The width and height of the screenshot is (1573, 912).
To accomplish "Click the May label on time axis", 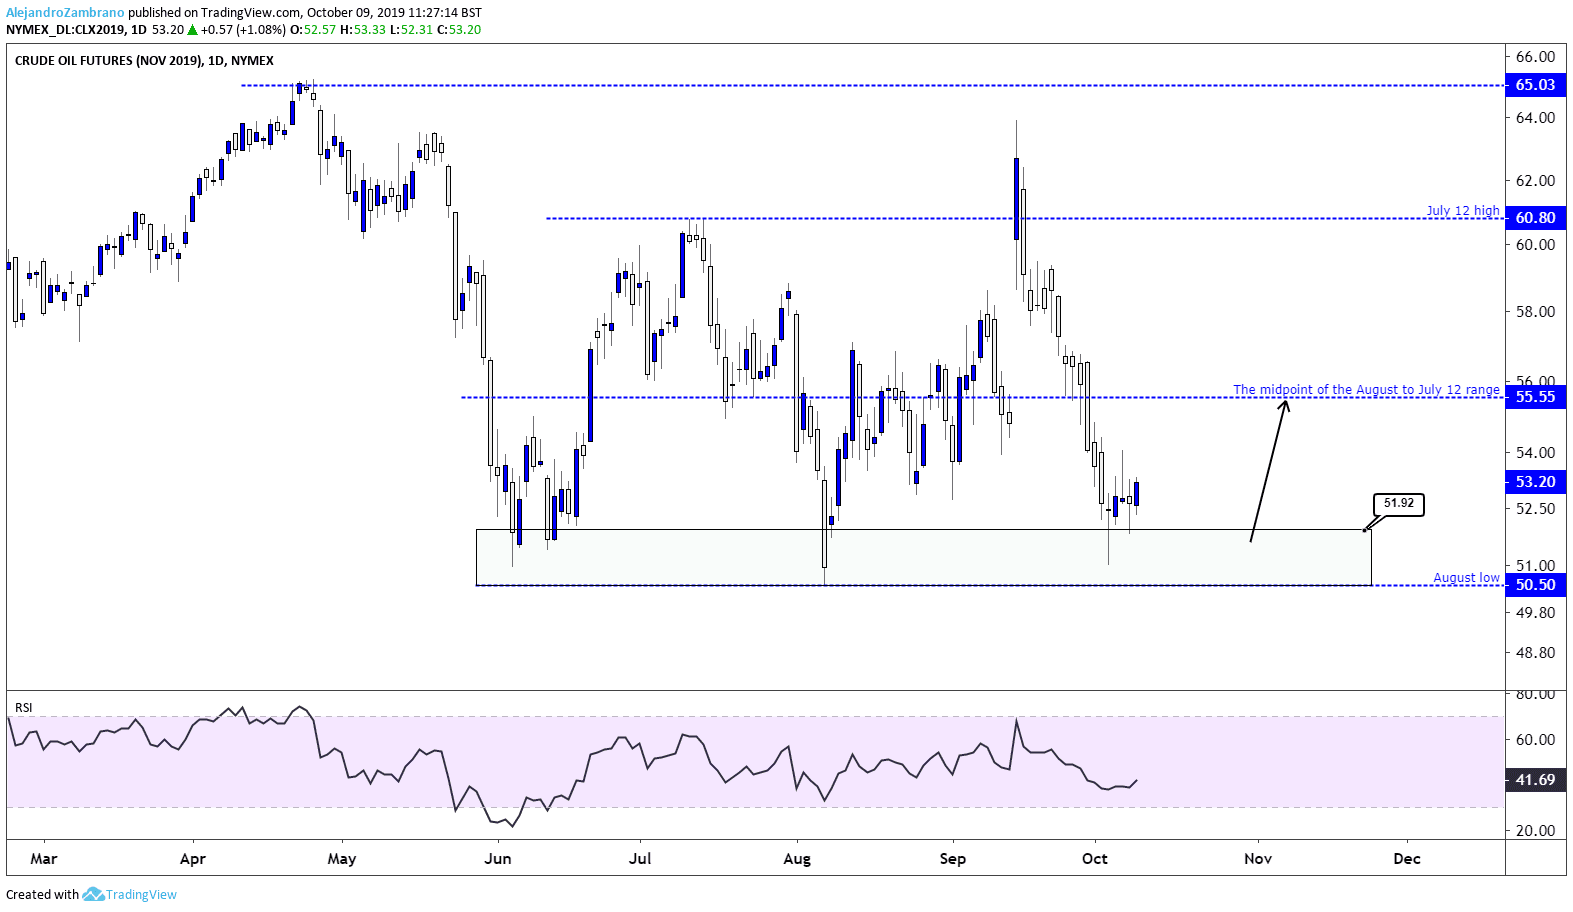I will click(342, 859).
